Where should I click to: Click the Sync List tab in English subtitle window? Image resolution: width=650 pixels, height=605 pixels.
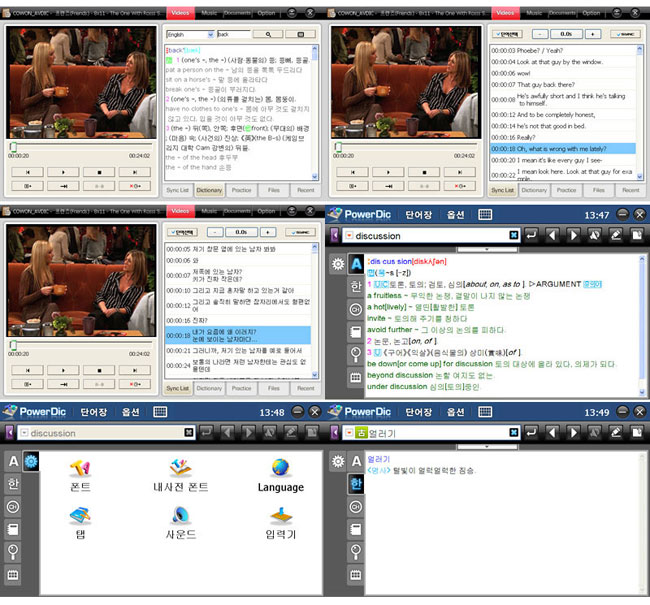point(502,190)
